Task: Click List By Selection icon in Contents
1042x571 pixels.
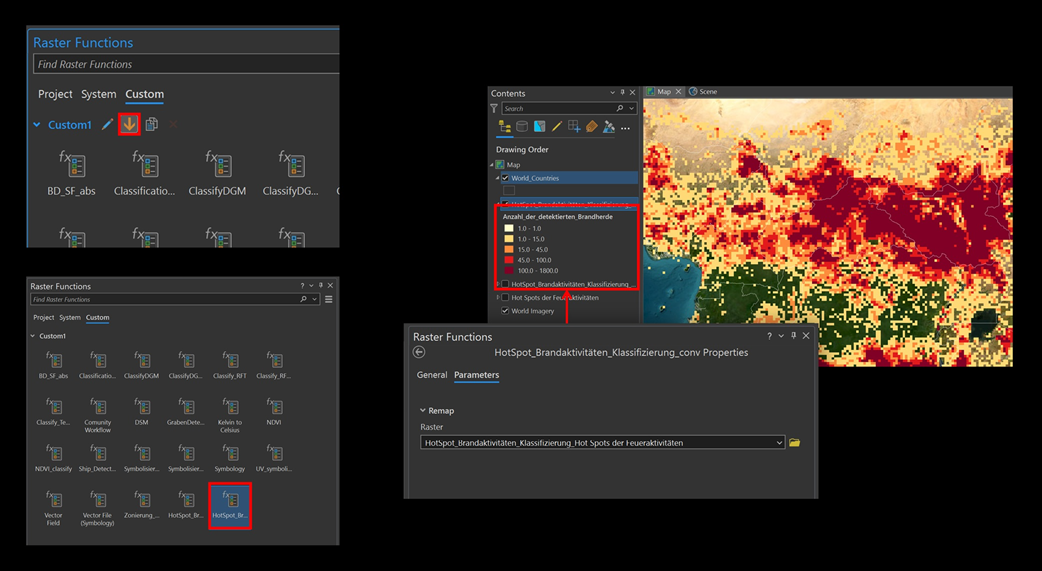Action: tap(540, 127)
